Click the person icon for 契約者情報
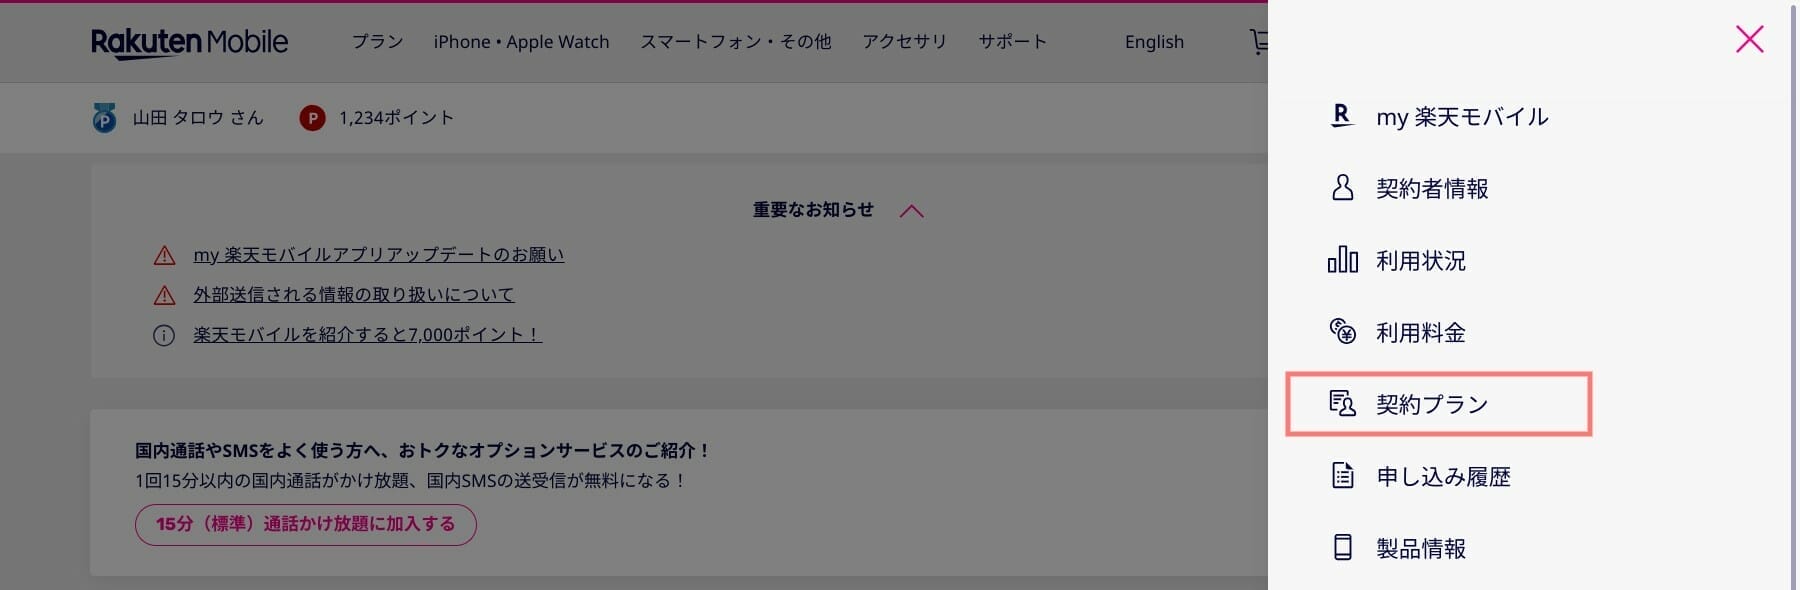This screenshot has width=1800, height=590. pyautogui.click(x=1342, y=188)
